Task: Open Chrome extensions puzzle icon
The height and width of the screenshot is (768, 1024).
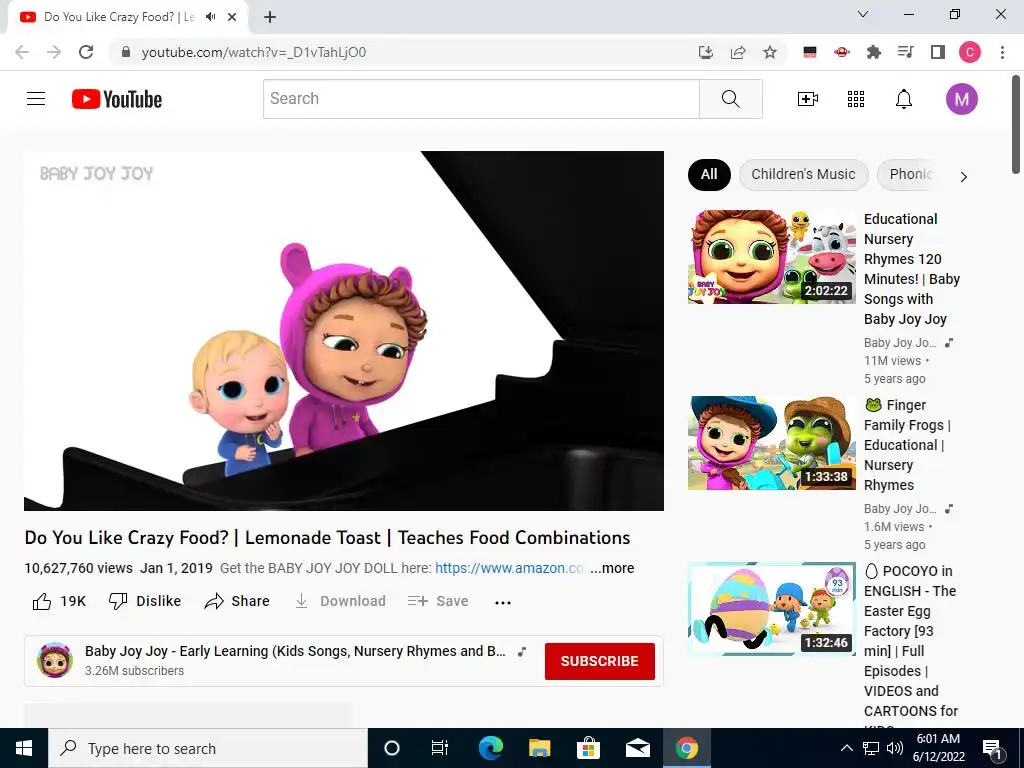Action: (874, 52)
